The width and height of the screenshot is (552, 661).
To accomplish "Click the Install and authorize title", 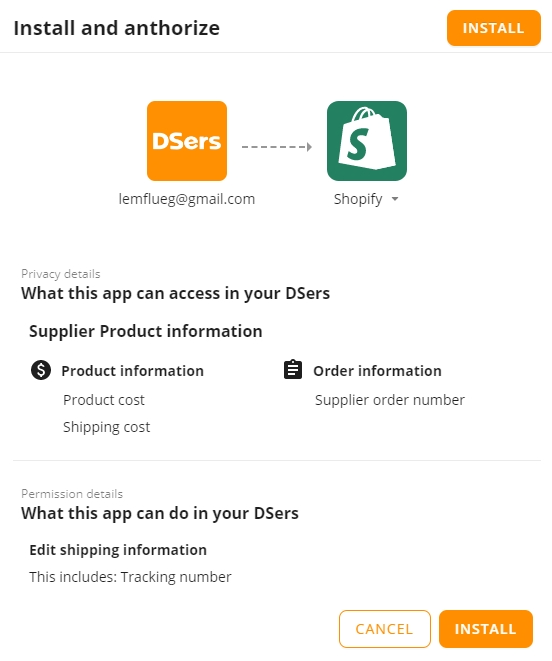I will point(117,28).
